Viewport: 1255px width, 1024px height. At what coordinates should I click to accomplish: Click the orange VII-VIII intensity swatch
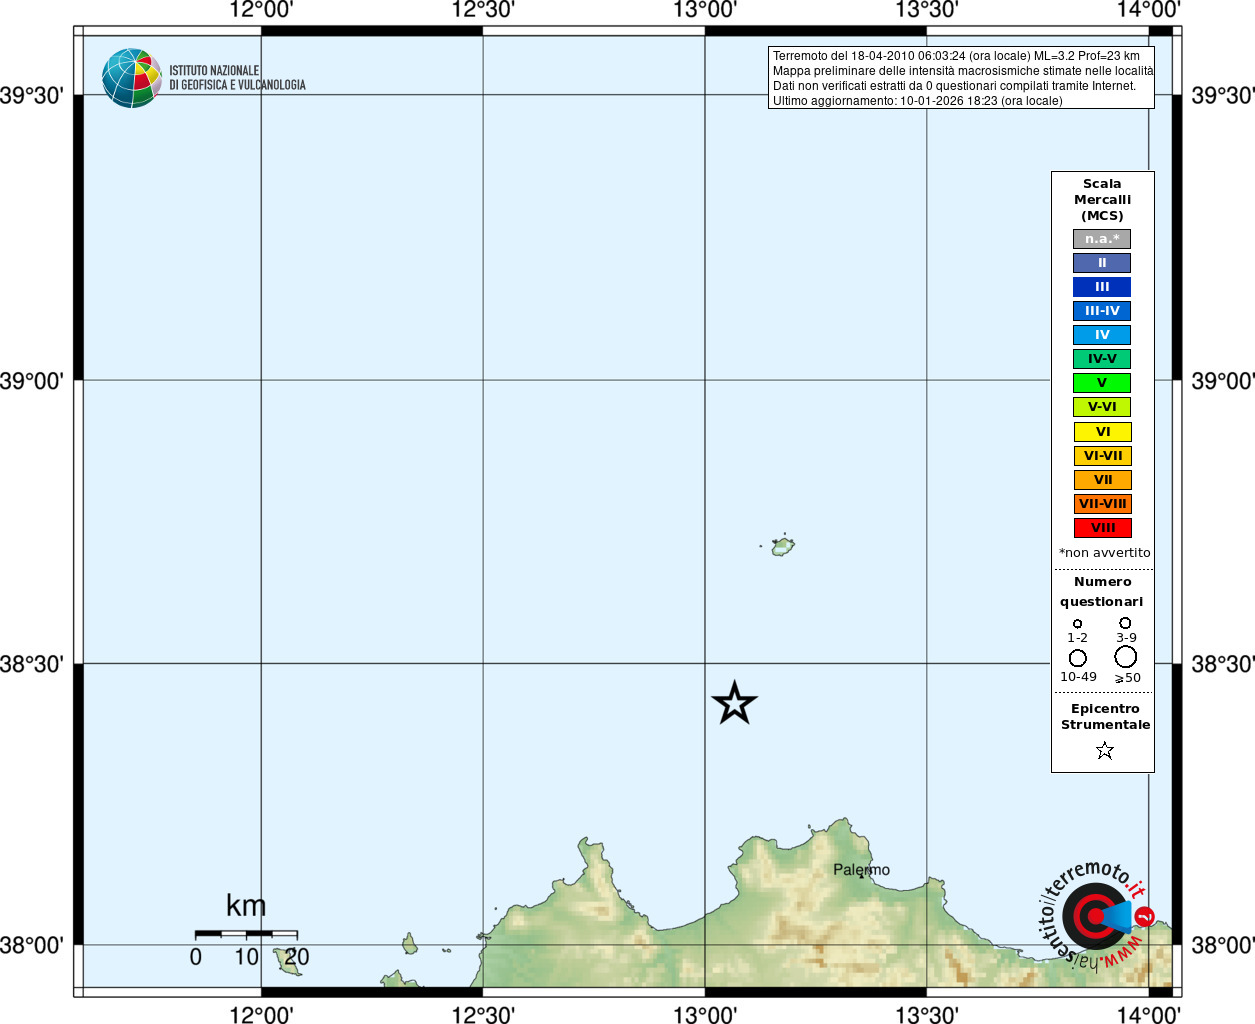[1103, 504]
